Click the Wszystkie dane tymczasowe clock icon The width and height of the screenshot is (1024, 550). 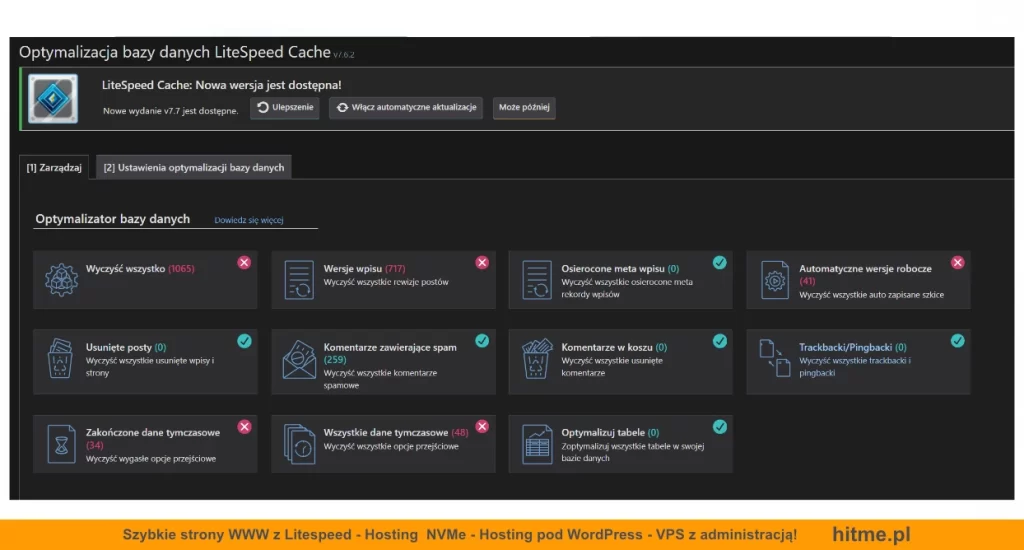tap(300, 444)
